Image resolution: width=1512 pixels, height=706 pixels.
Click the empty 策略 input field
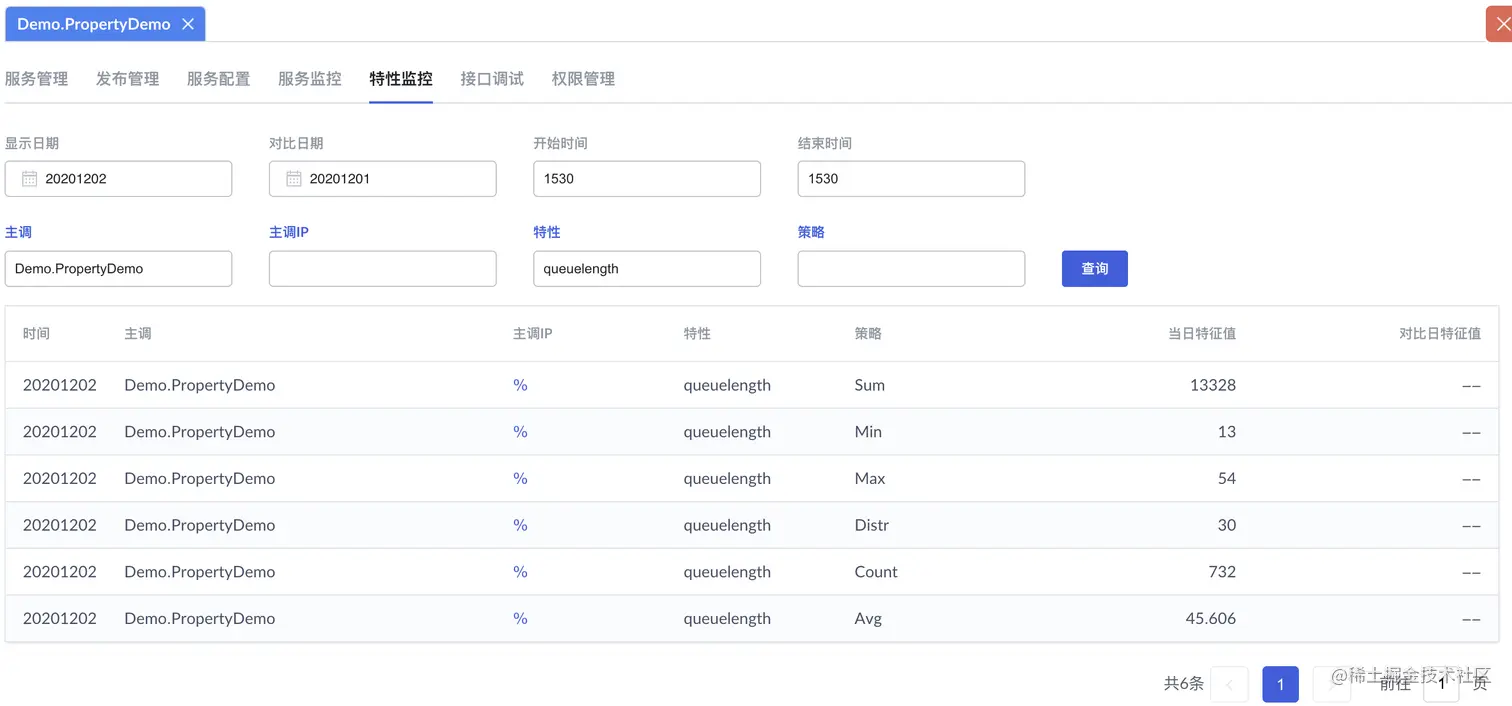tap(911, 269)
